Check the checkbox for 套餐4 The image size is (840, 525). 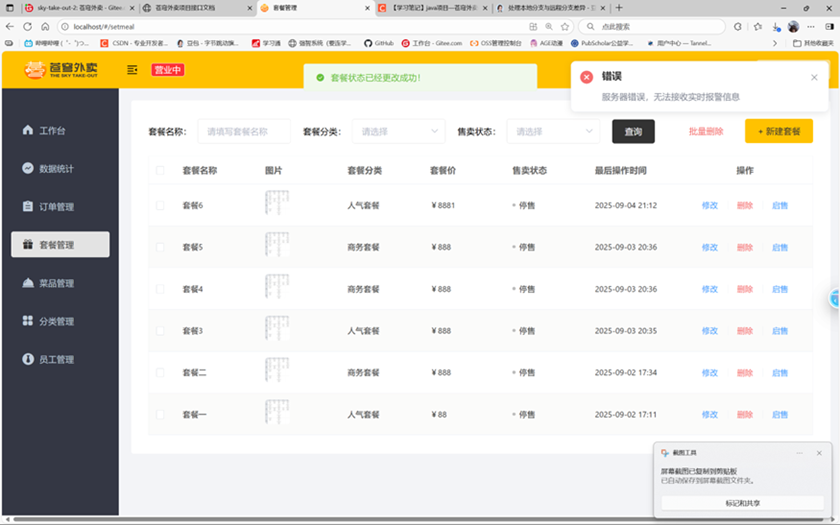pos(160,289)
